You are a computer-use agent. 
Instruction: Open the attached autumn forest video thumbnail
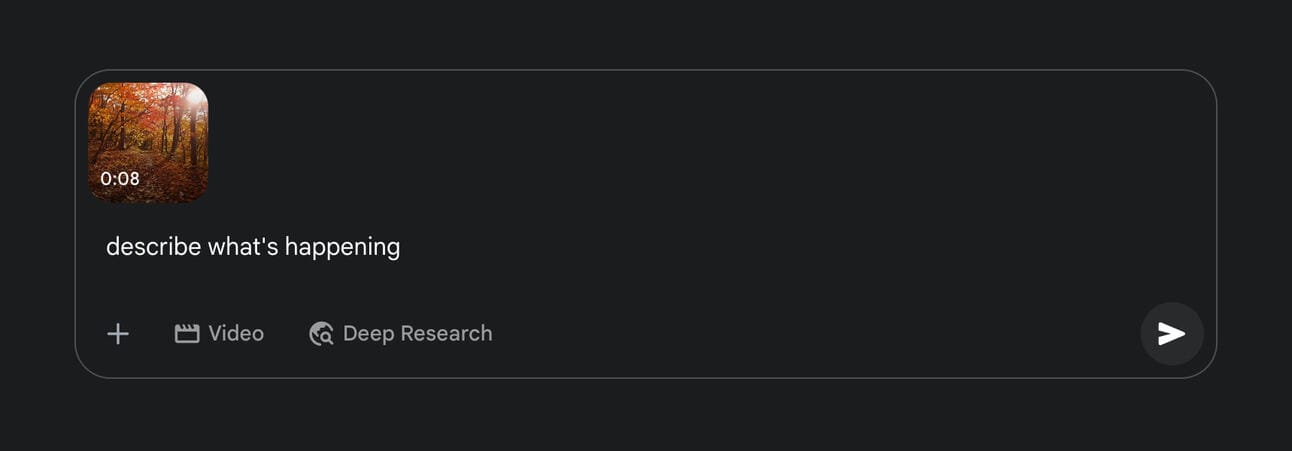point(148,142)
